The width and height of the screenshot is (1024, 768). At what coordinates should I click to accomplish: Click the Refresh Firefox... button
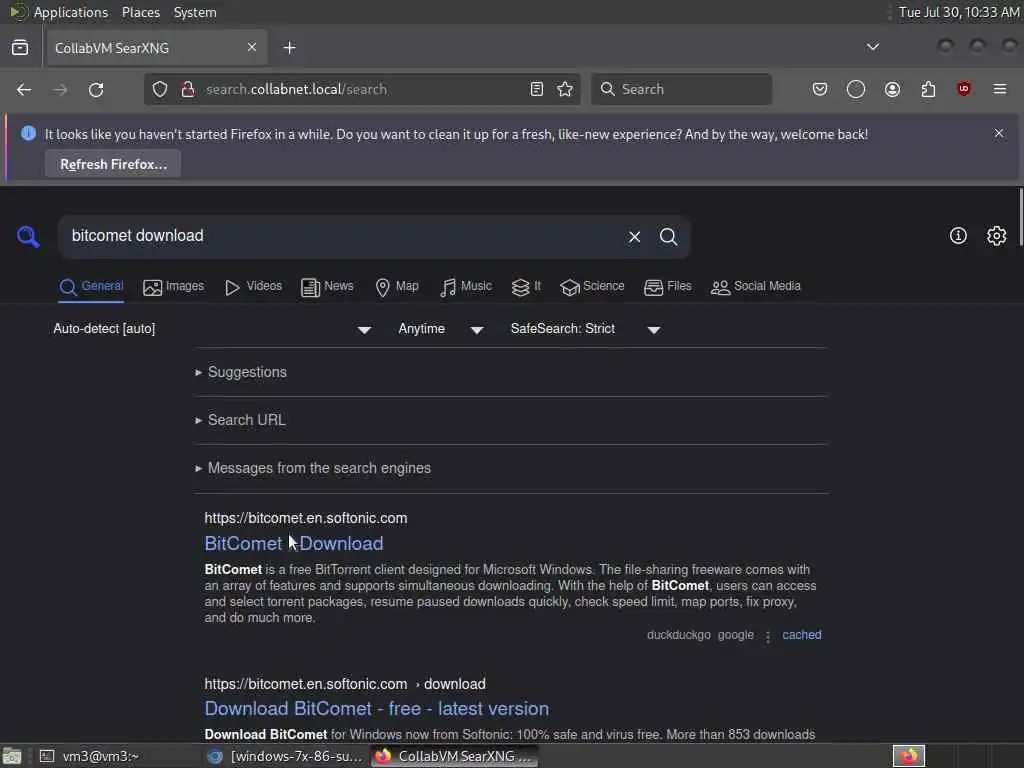tap(113, 164)
